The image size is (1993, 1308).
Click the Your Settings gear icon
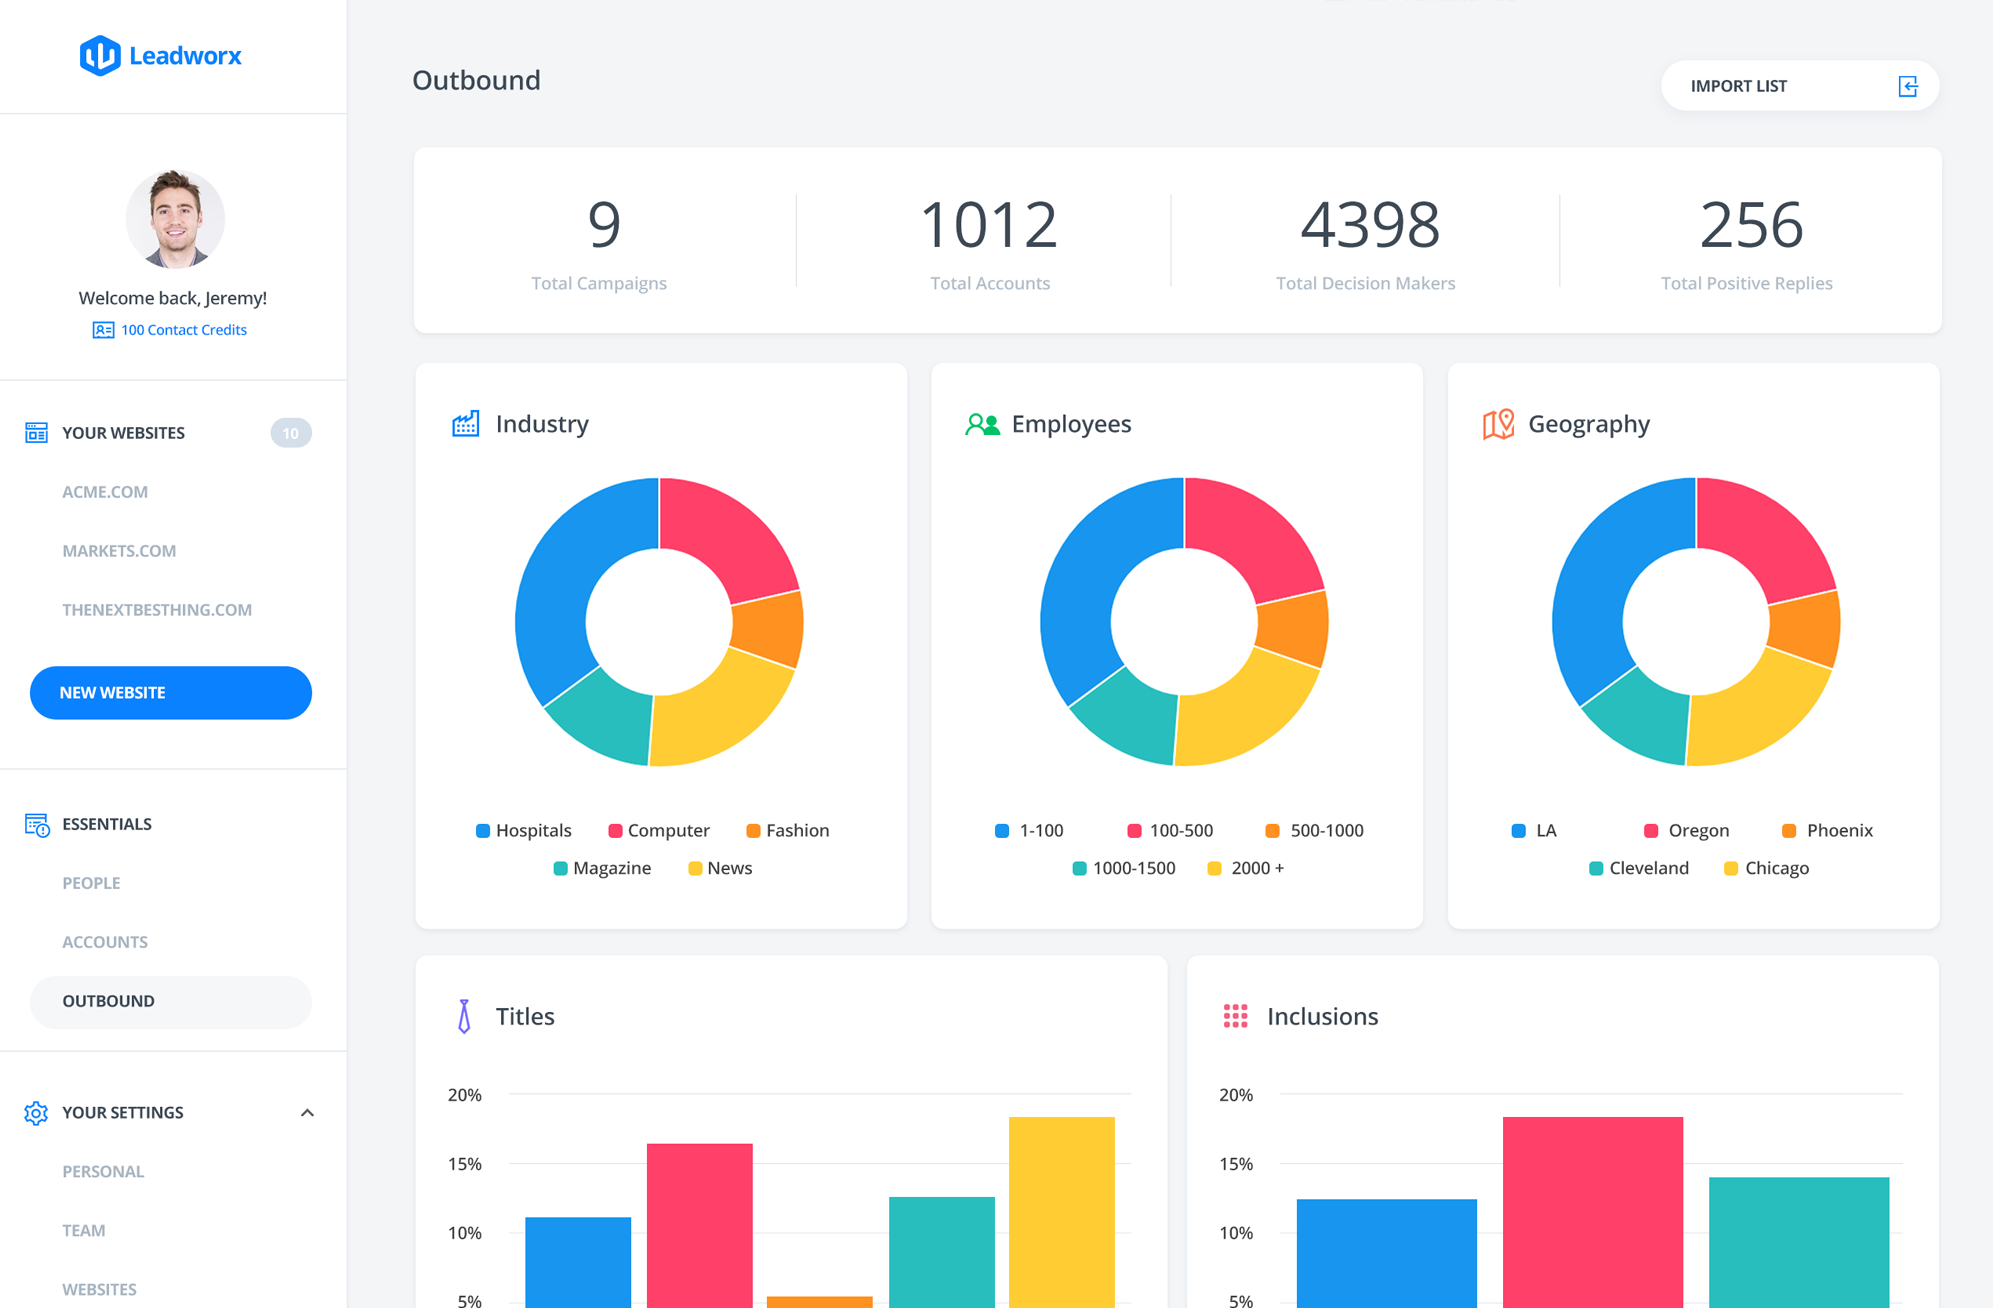click(x=36, y=1113)
